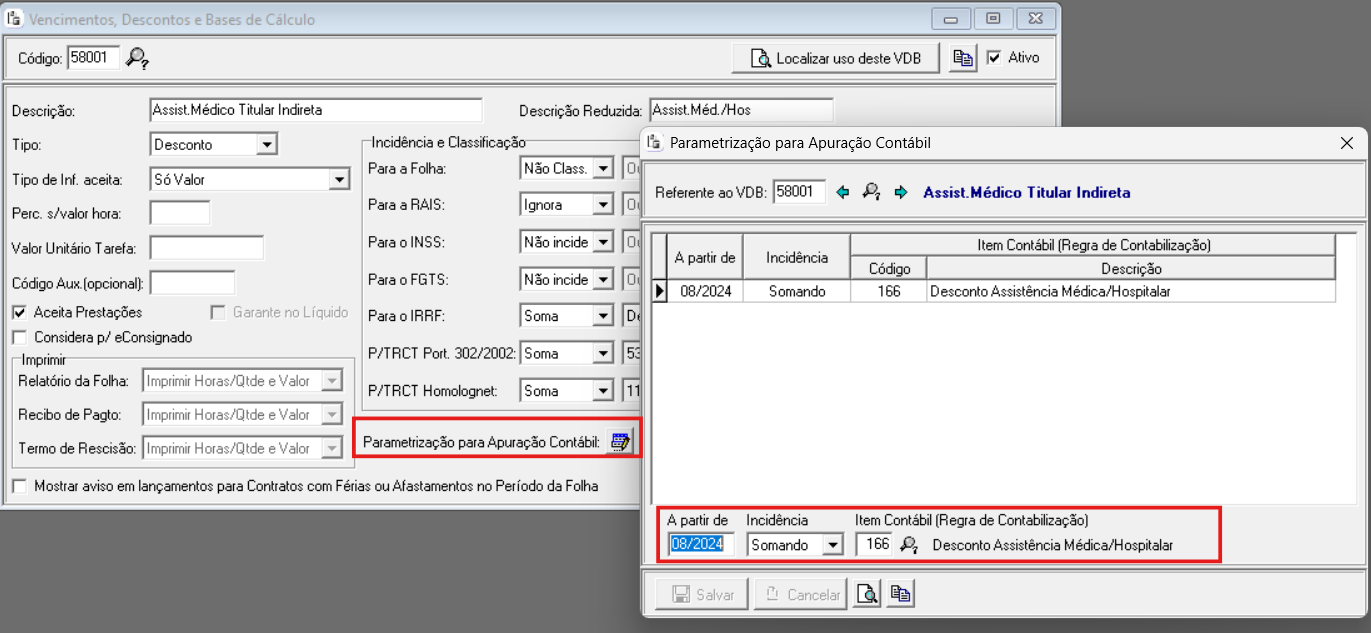Select the 166 code cell in grid
The height and width of the screenshot is (633, 1371).
point(888,291)
